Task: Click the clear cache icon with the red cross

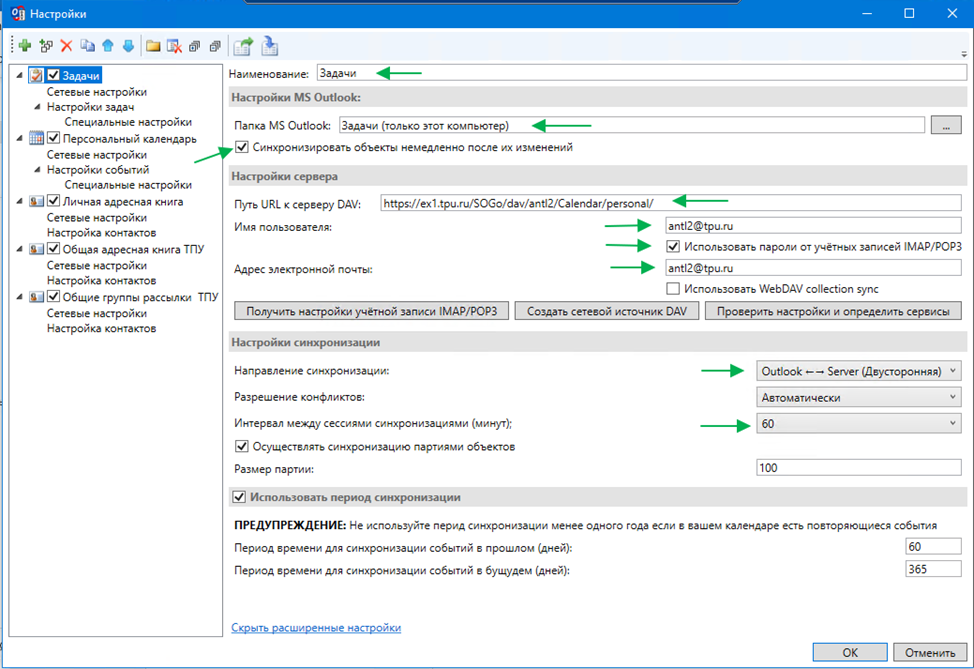Action: pyautogui.click(x=175, y=46)
